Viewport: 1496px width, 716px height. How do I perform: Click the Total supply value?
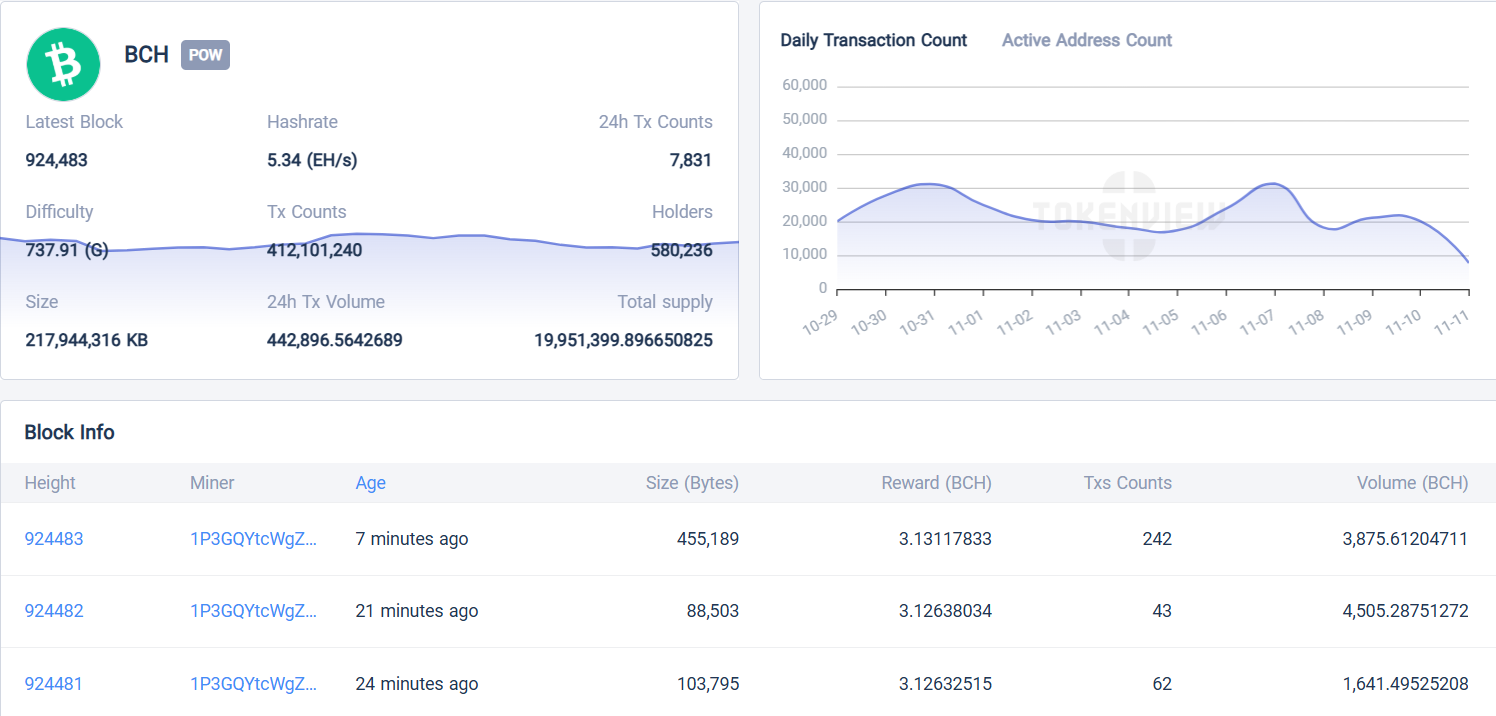[622, 340]
